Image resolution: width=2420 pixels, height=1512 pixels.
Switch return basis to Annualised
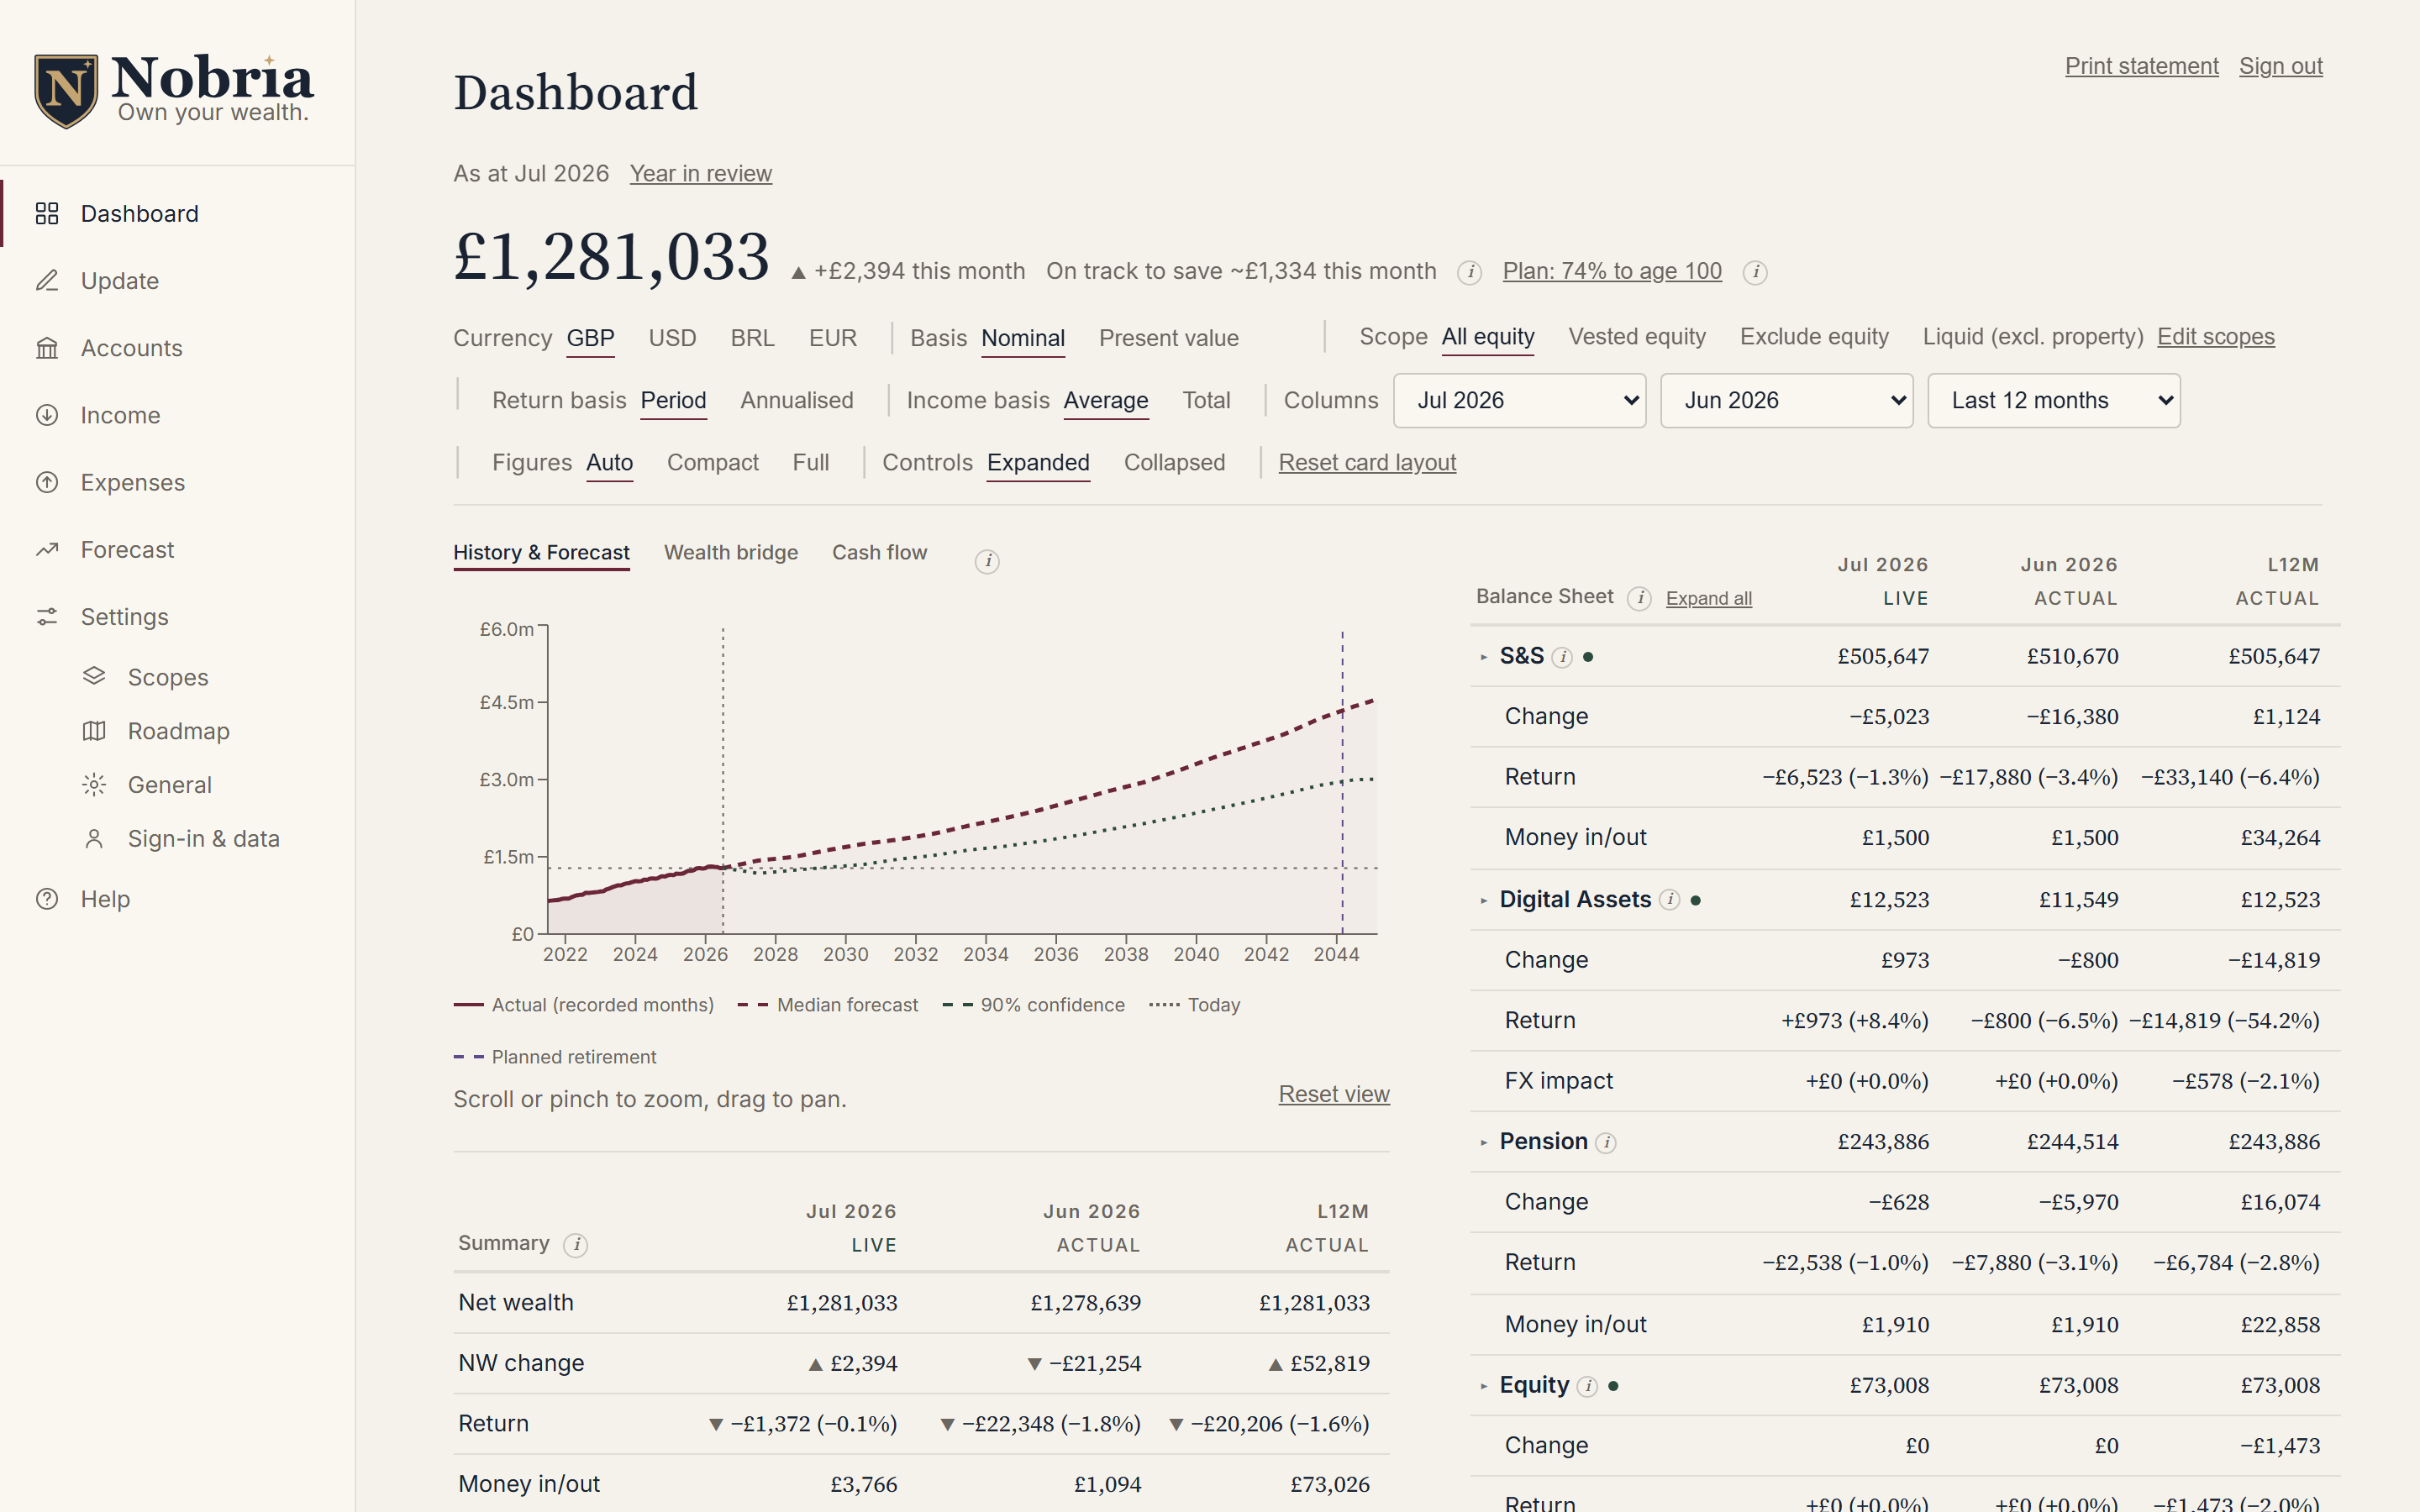click(x=796, y=400)
